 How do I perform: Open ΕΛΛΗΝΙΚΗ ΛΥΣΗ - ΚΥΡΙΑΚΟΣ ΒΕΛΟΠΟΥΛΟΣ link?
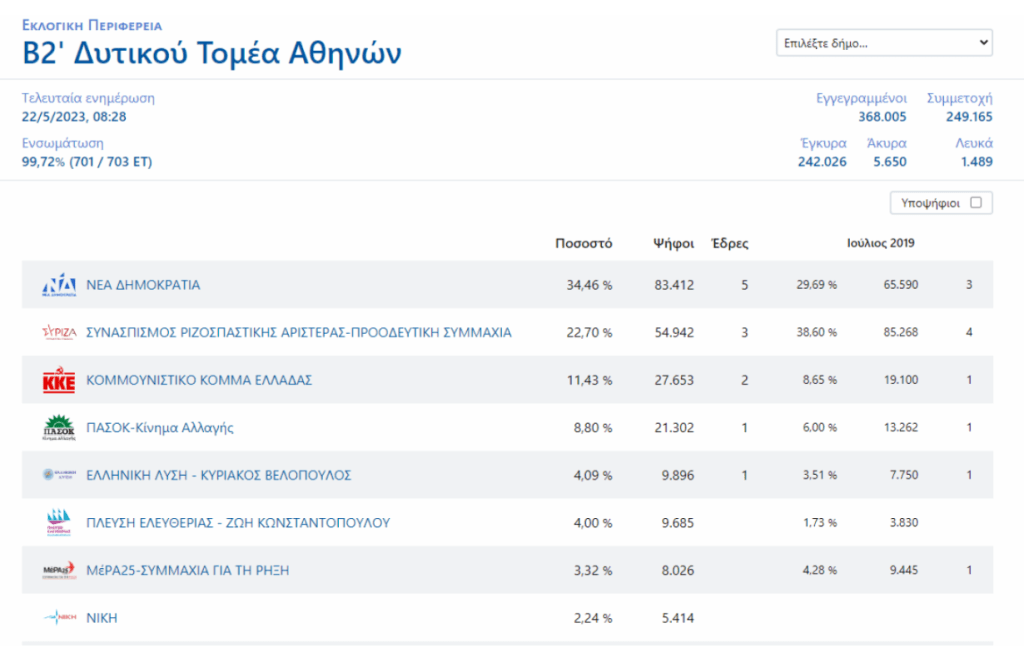click(219, 475)
